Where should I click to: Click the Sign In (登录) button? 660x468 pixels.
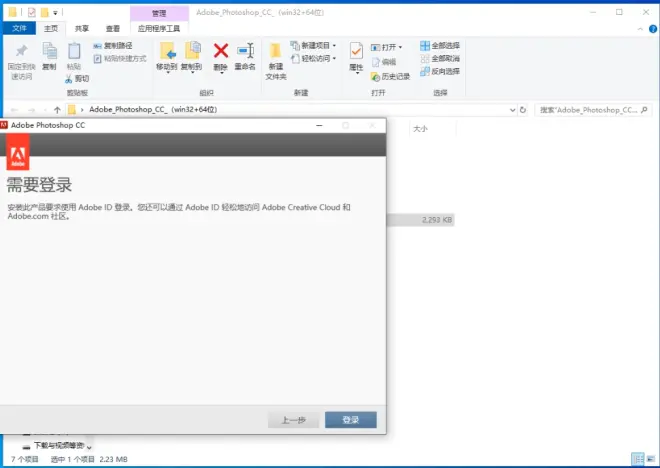(351, 420)
